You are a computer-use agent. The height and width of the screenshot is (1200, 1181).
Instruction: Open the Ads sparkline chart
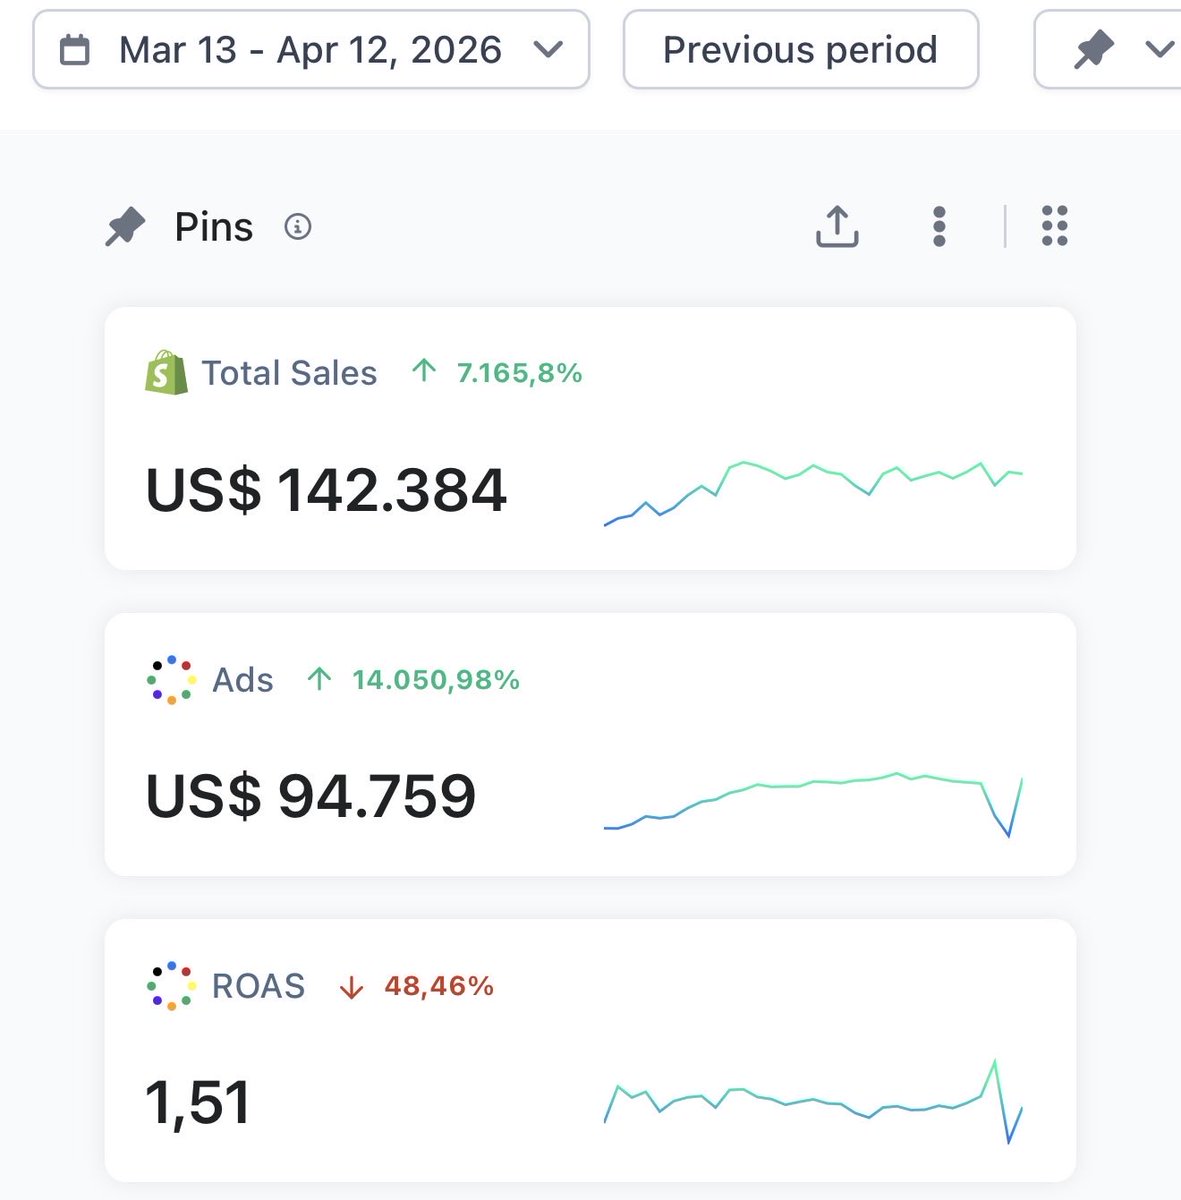(x=814, y=804)
